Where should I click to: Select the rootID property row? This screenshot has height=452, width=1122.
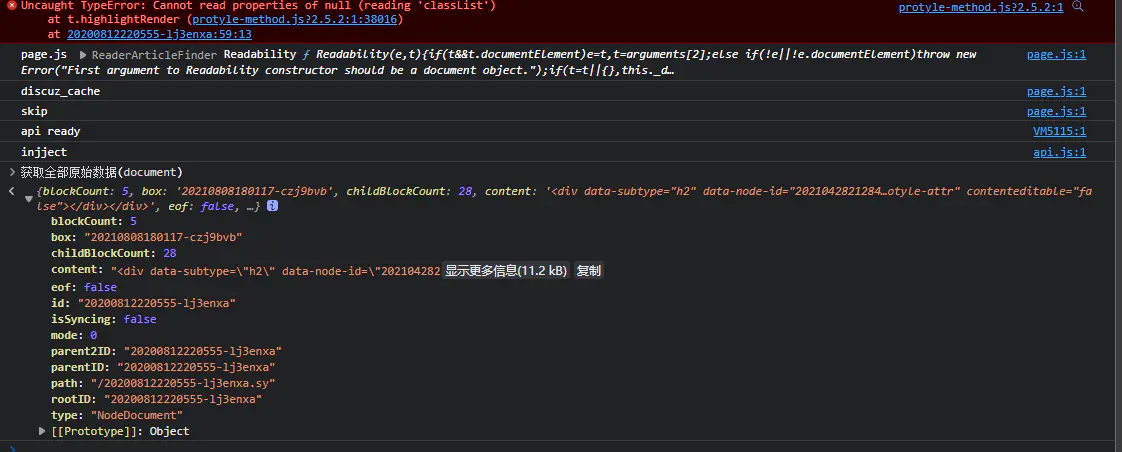point(157,399)
